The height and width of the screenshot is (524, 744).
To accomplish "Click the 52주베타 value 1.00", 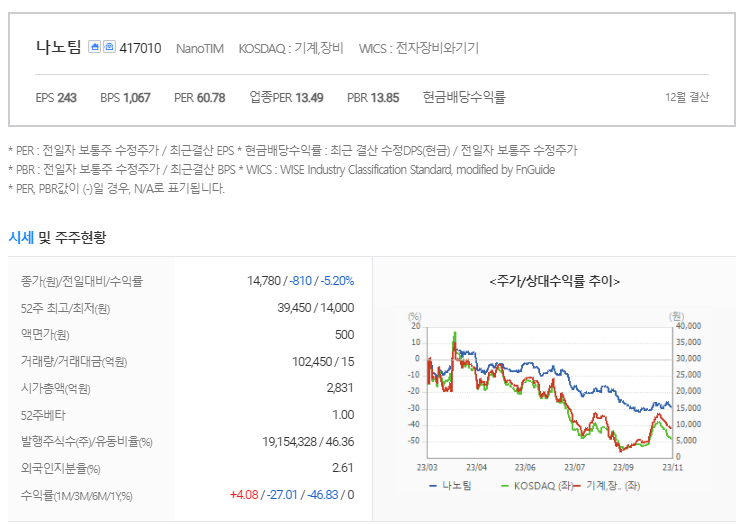I will click(343, 415).
